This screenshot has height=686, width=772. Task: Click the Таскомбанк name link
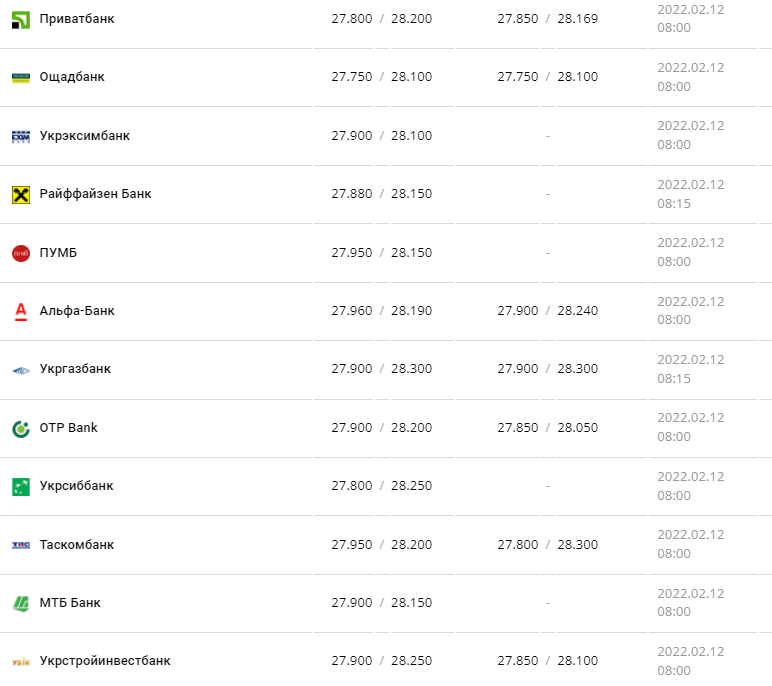tap(77, 545)
